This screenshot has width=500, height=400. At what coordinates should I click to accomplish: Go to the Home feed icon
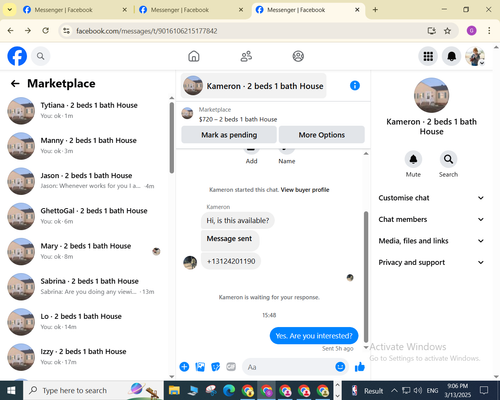(194, 56)
